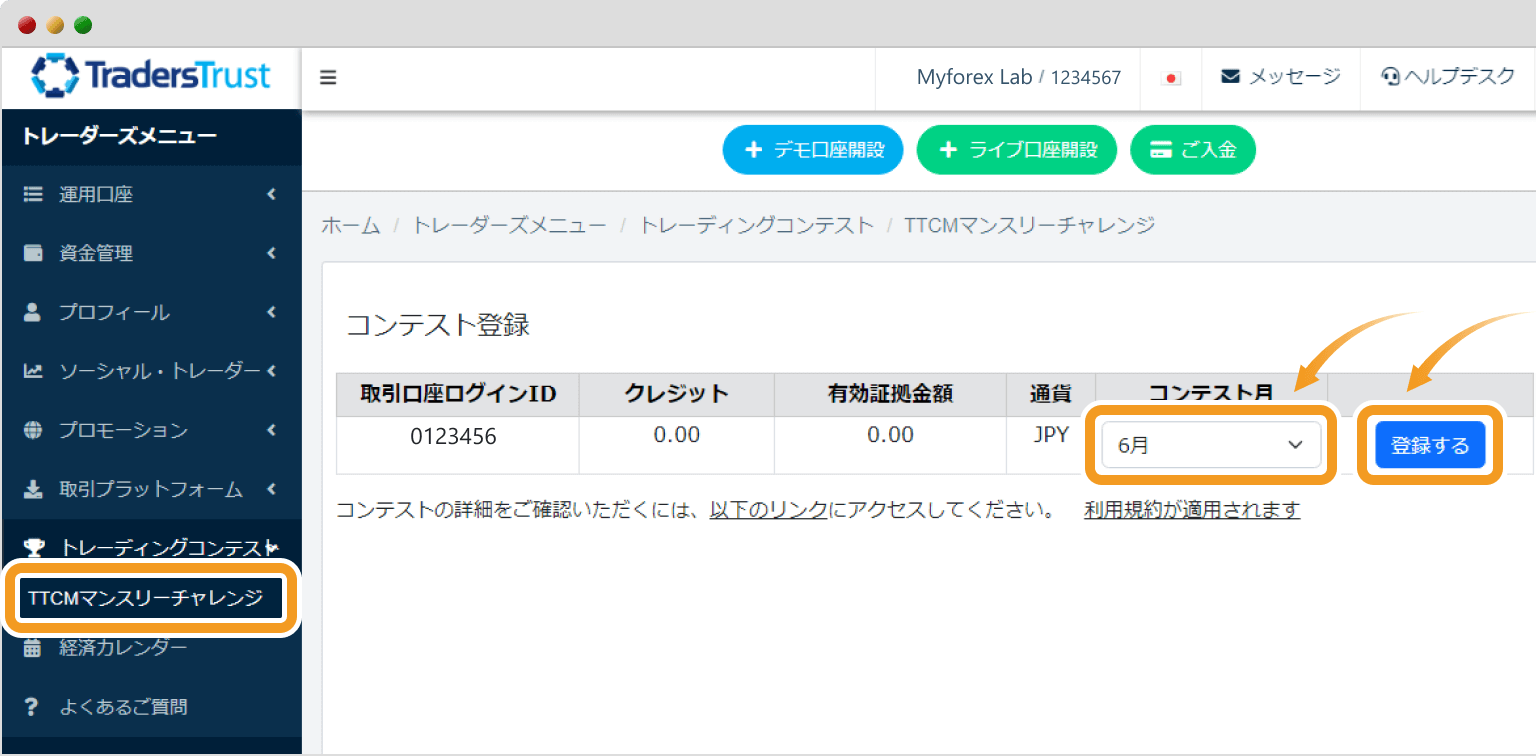The height and width of the screenshot is (756, 1536).
Task: Click the envelope message icon
Action: [1231, 77]
